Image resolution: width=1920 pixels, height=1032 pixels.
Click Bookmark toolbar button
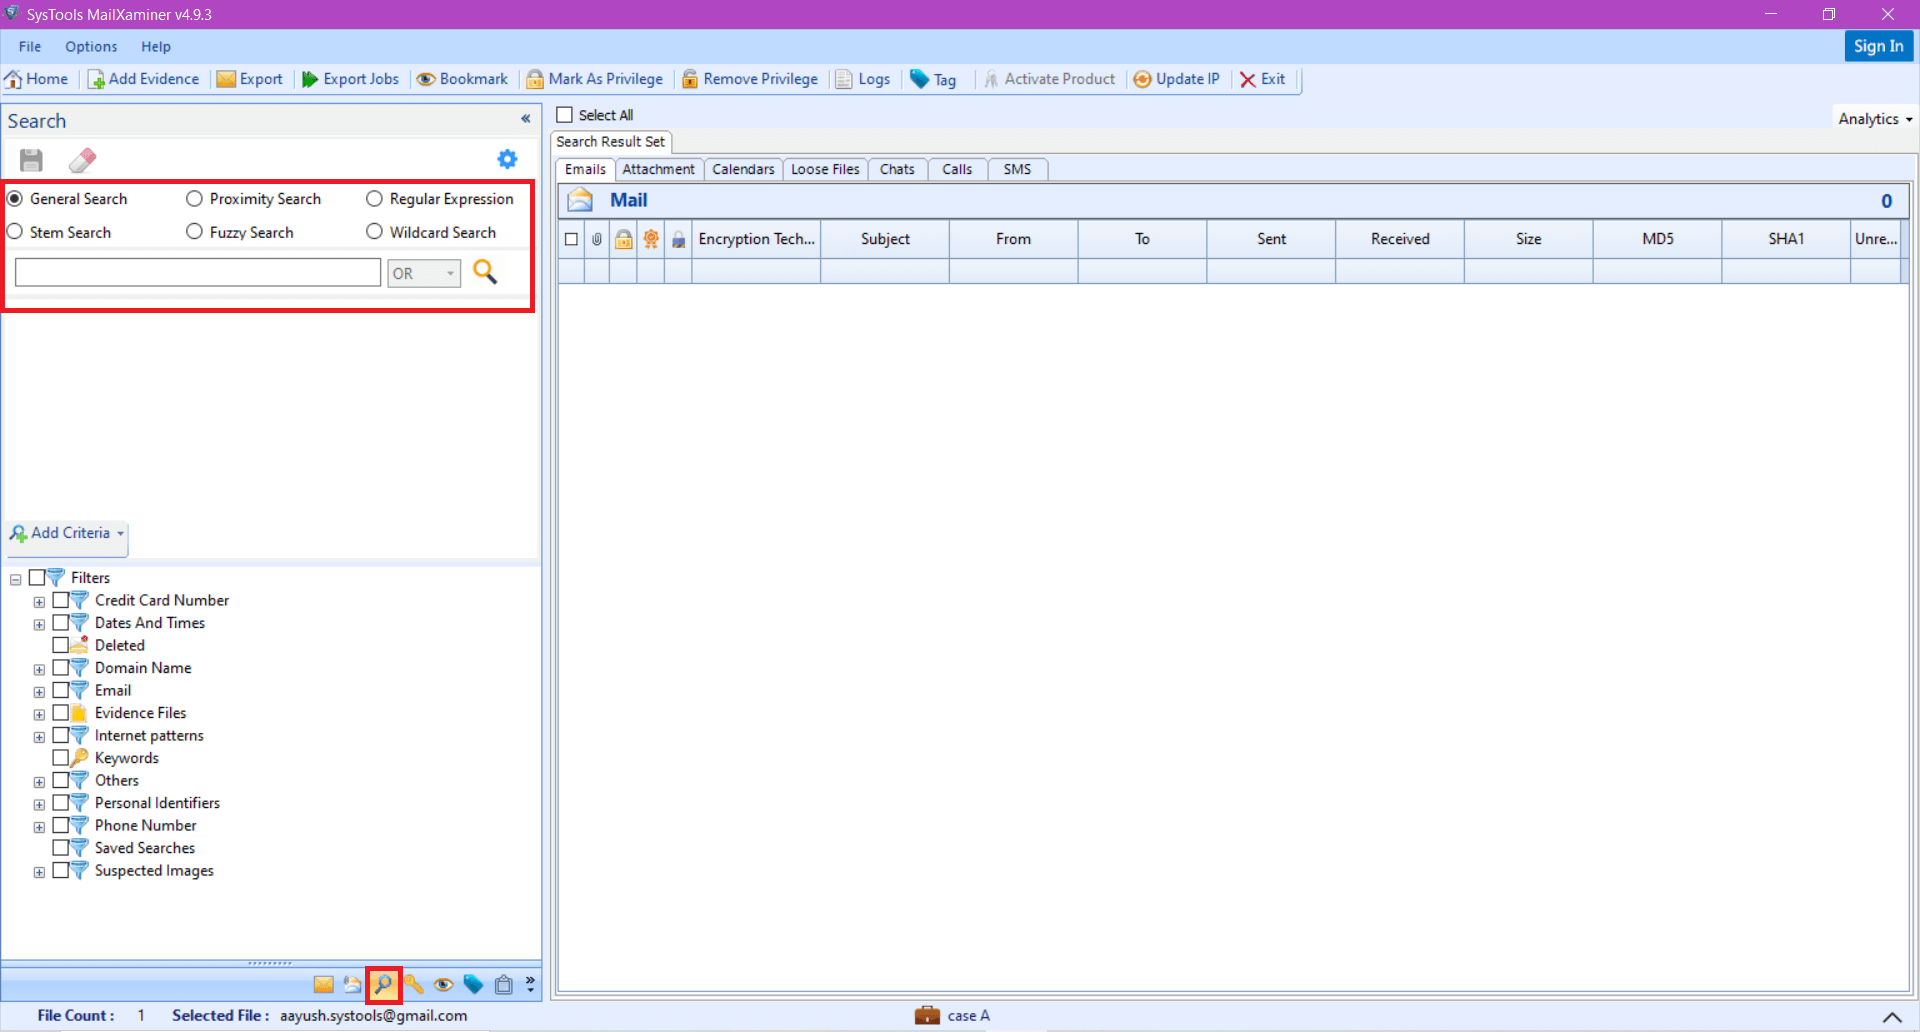click(x=462, y=79)
